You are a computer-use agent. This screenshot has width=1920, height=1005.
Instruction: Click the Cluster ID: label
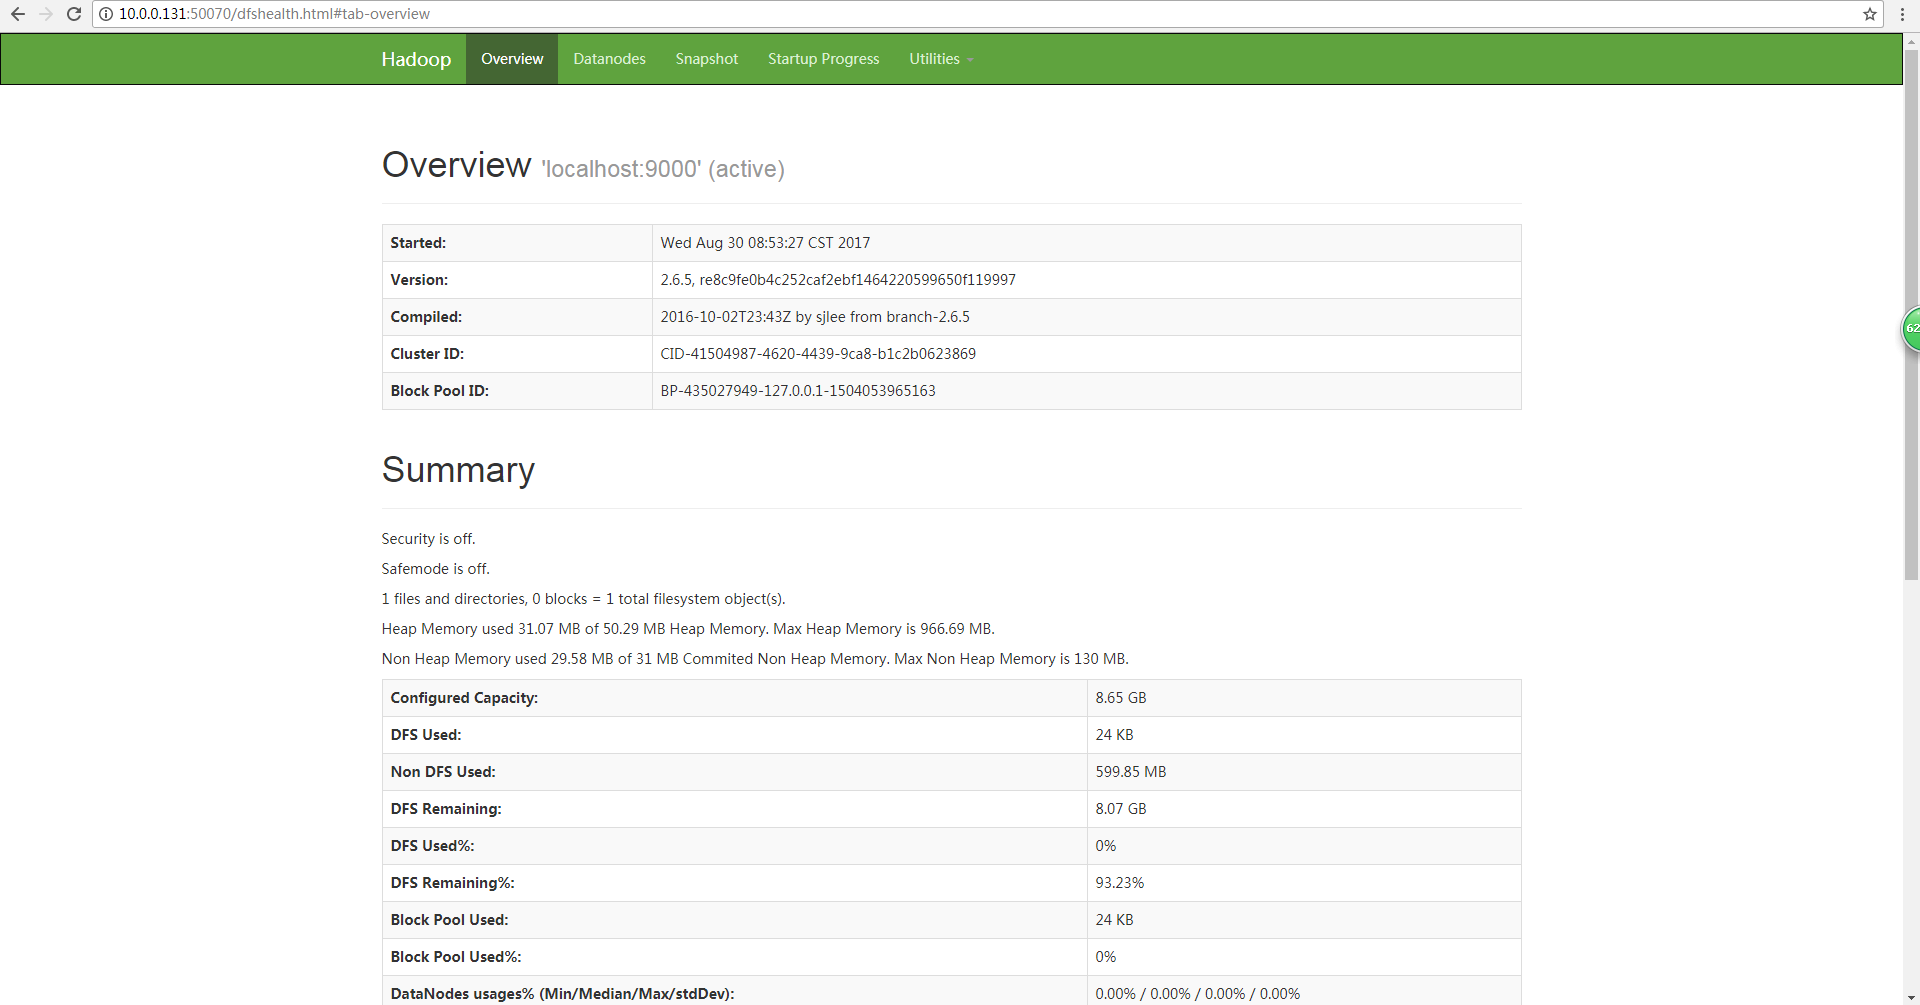427,354
